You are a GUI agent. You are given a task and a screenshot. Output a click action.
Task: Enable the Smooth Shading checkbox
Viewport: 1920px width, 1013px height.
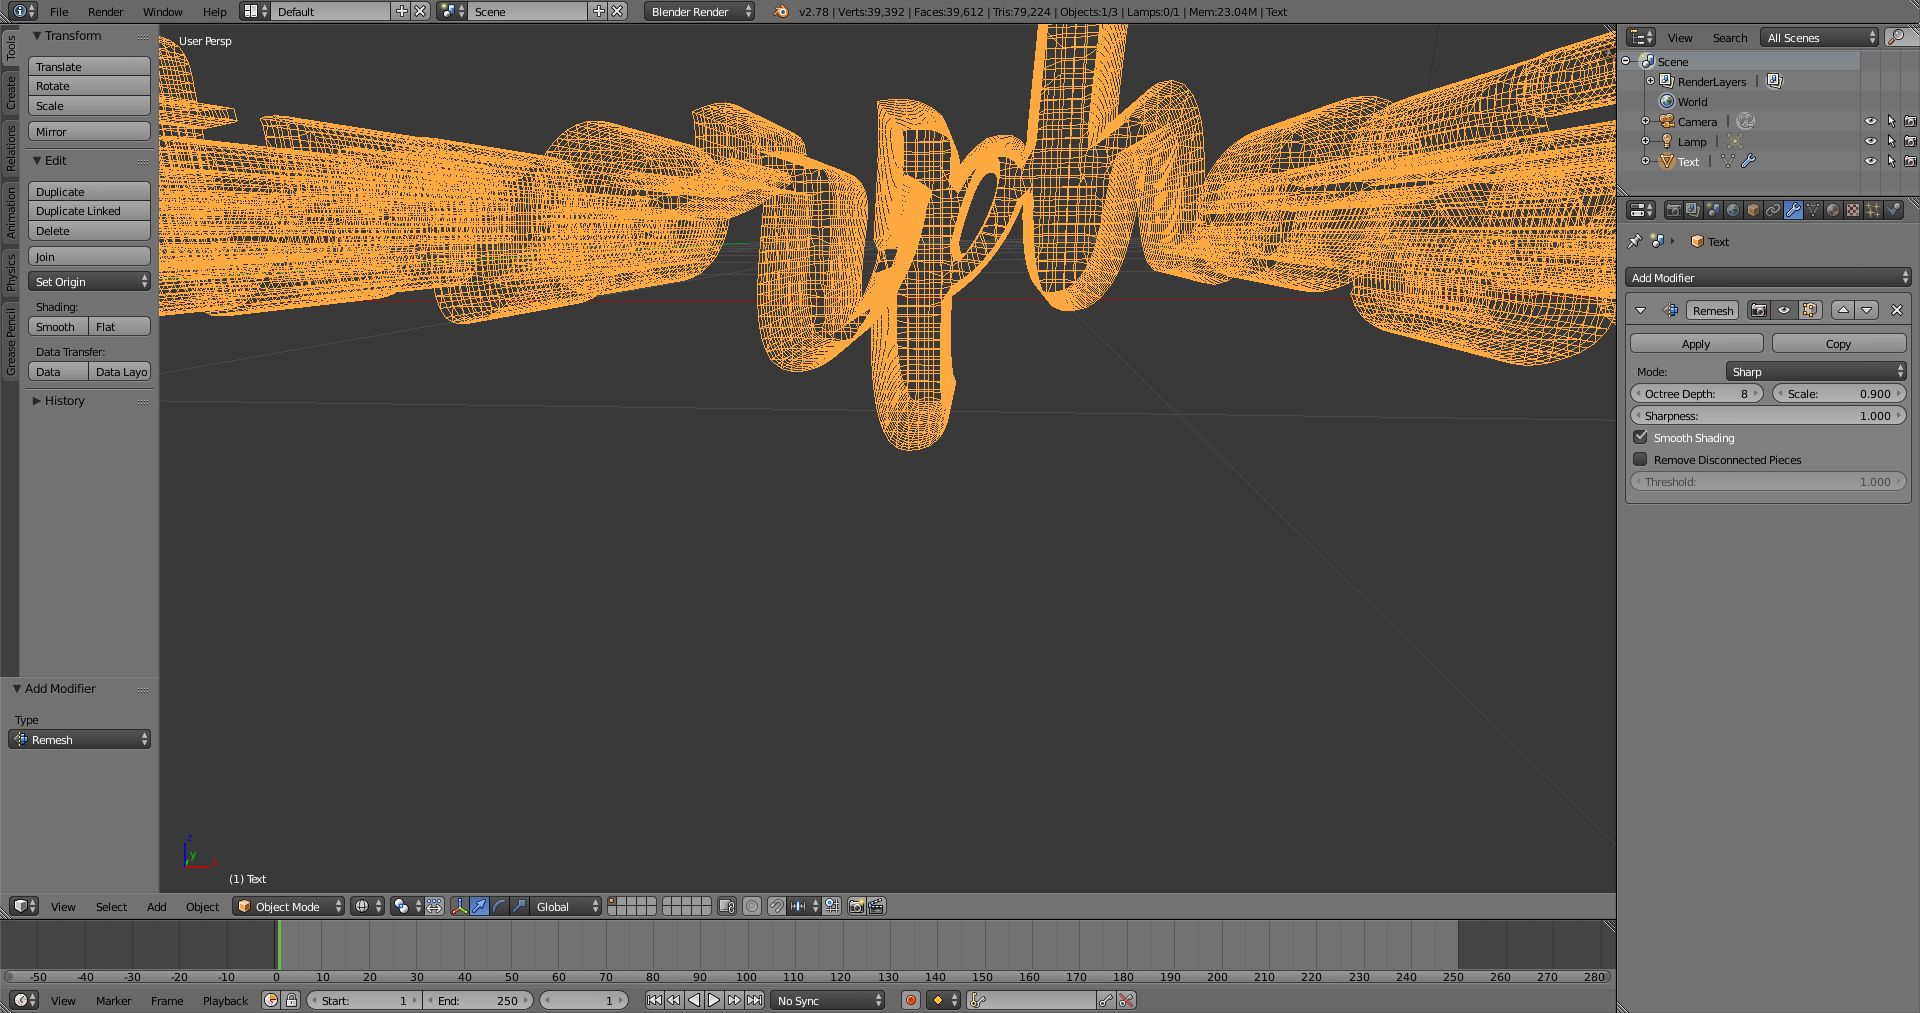pos(1641,437)
